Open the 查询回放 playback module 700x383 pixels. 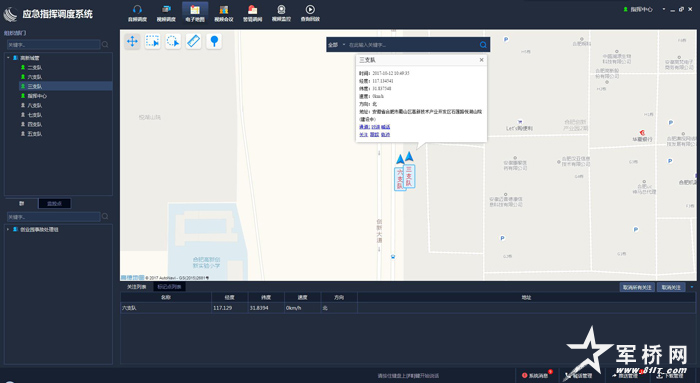tap(310, 13)
